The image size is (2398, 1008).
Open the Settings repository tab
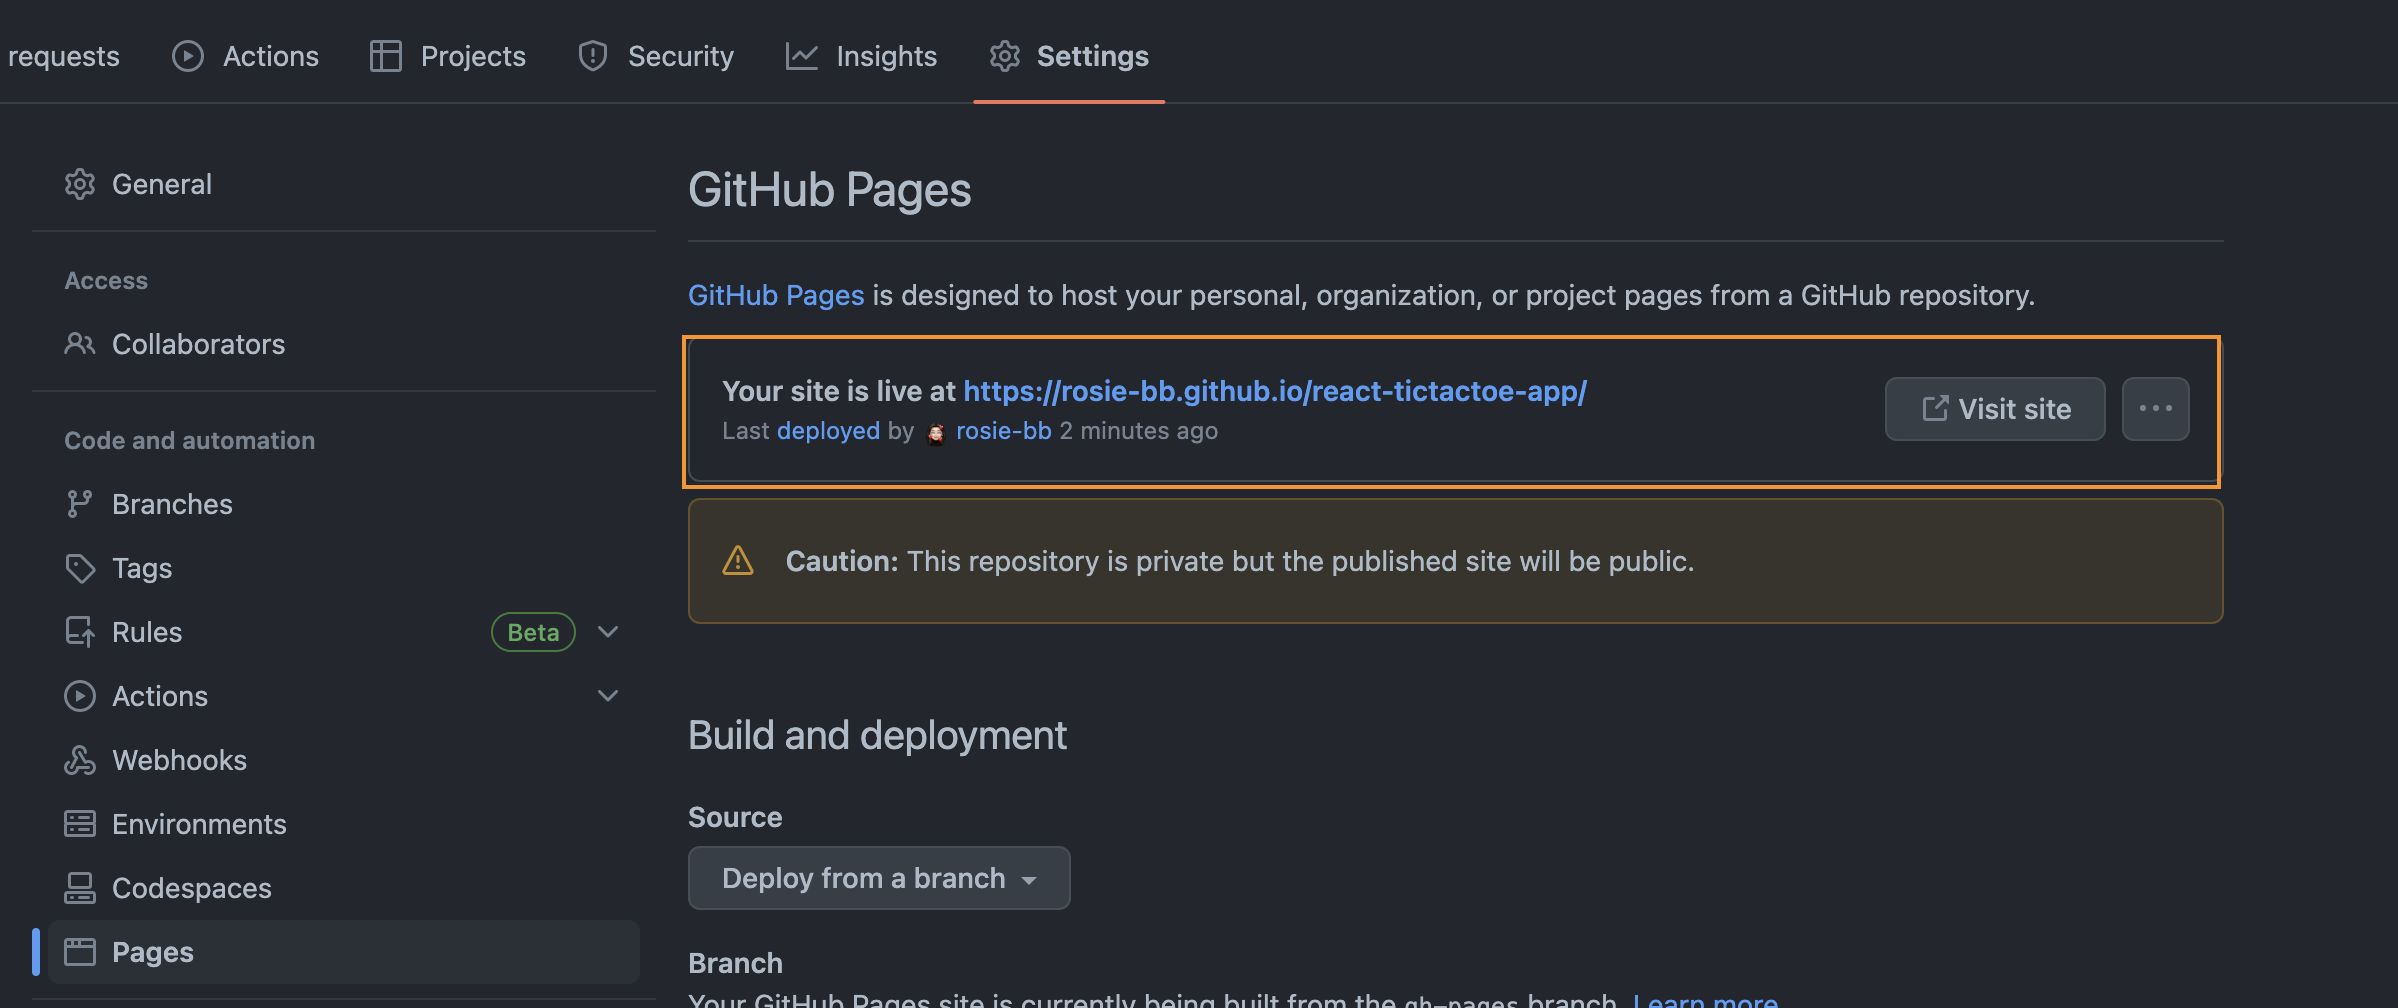(x=1069, y=56)
